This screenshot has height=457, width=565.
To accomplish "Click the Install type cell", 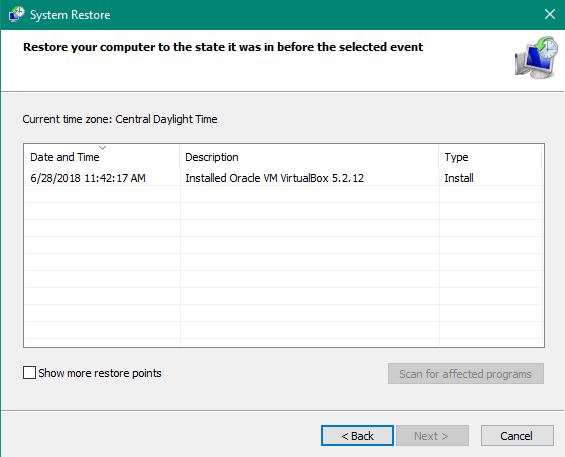I will pos(459,178).
